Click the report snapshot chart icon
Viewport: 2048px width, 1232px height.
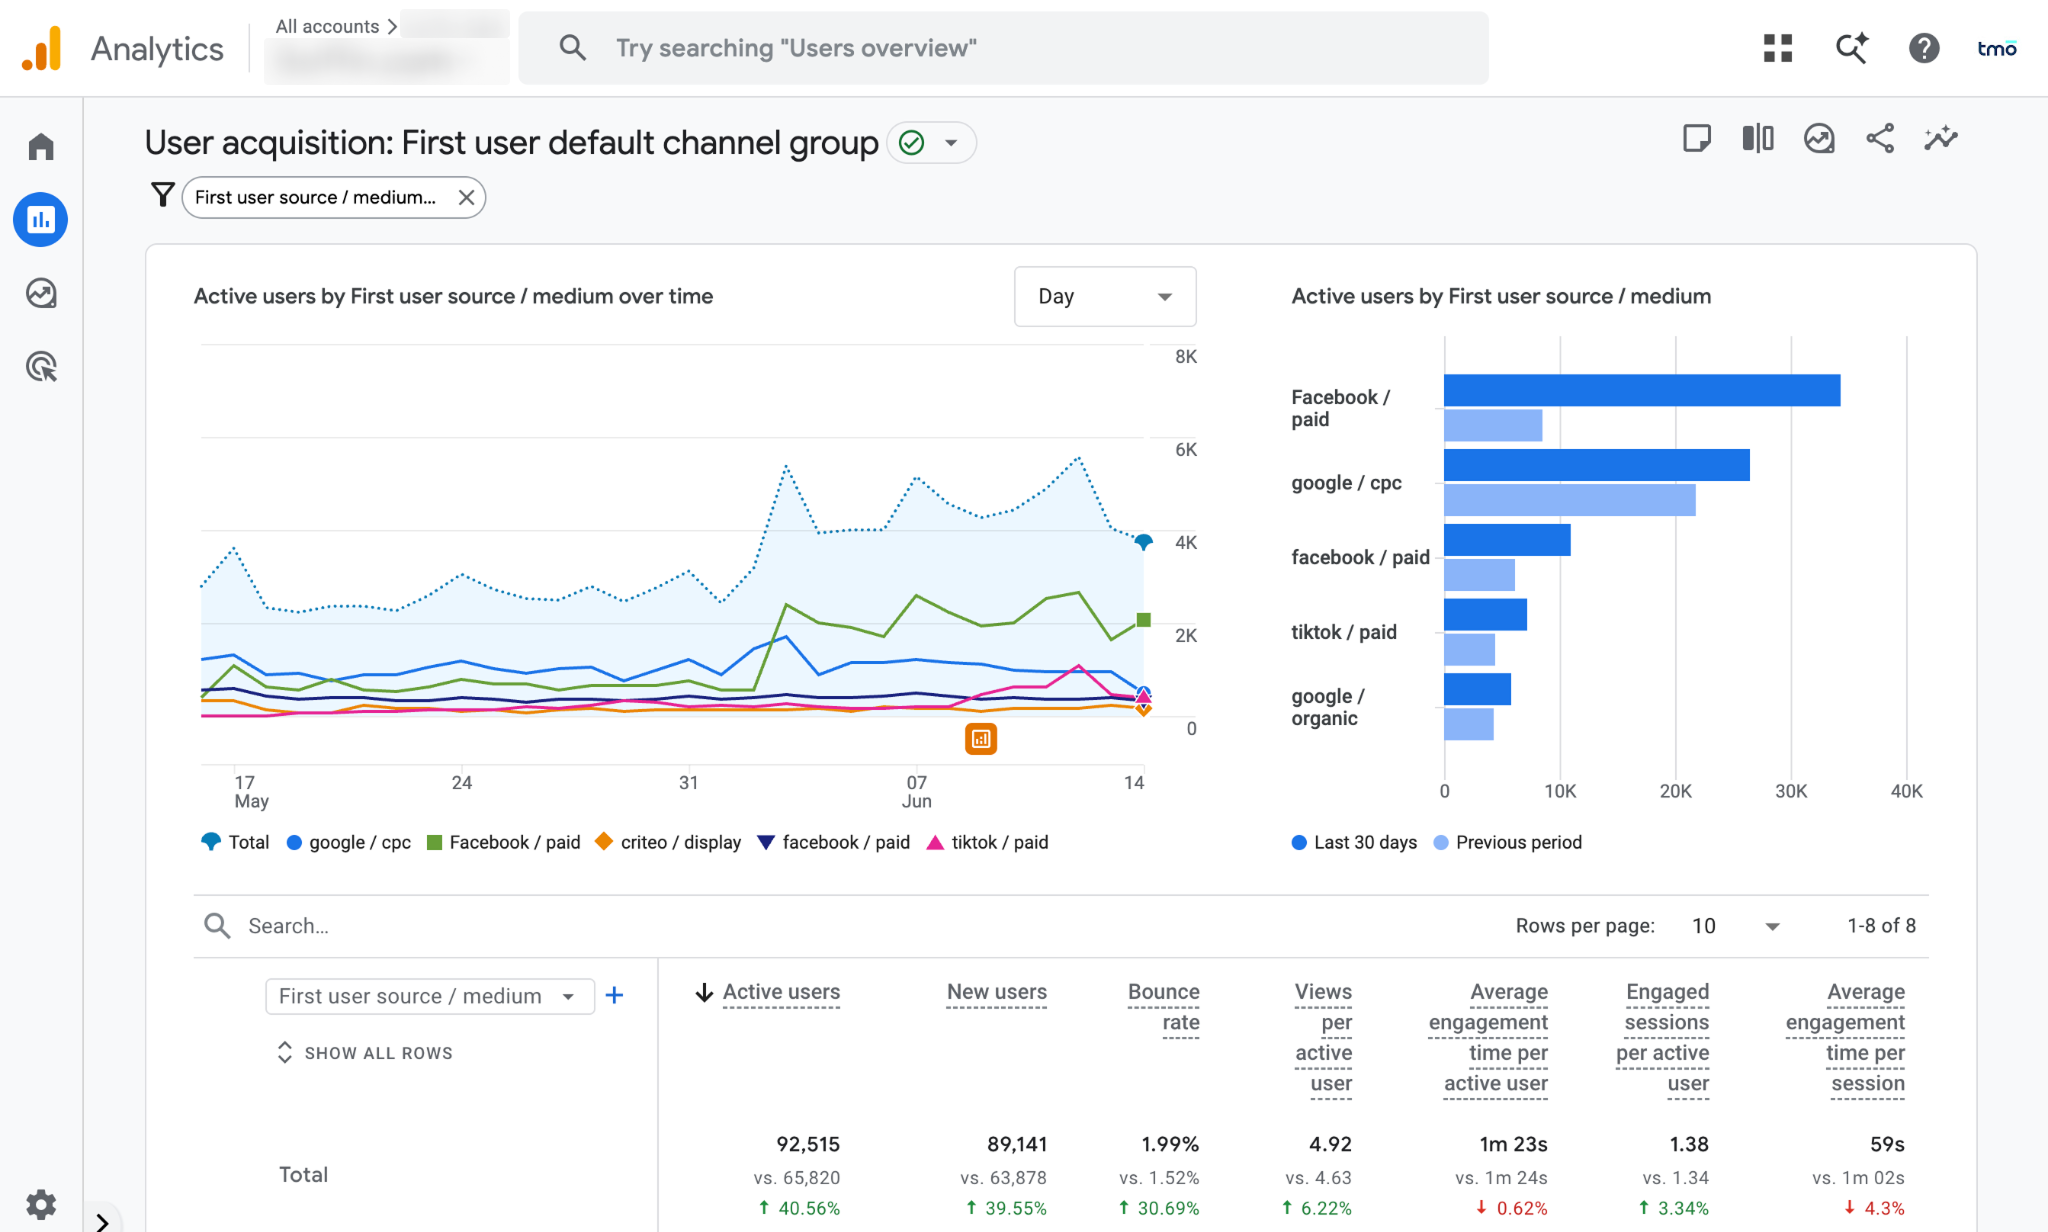pos(1819,138)
